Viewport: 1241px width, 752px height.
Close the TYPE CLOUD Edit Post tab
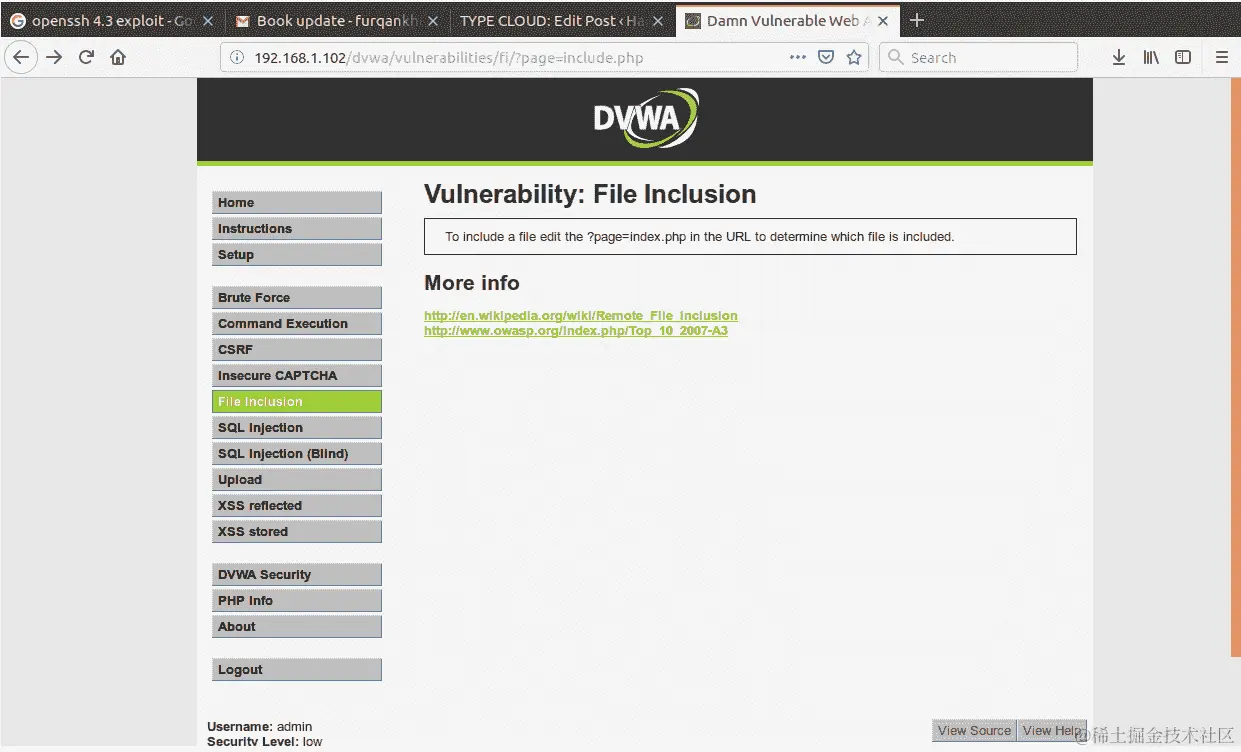point(658,20)
